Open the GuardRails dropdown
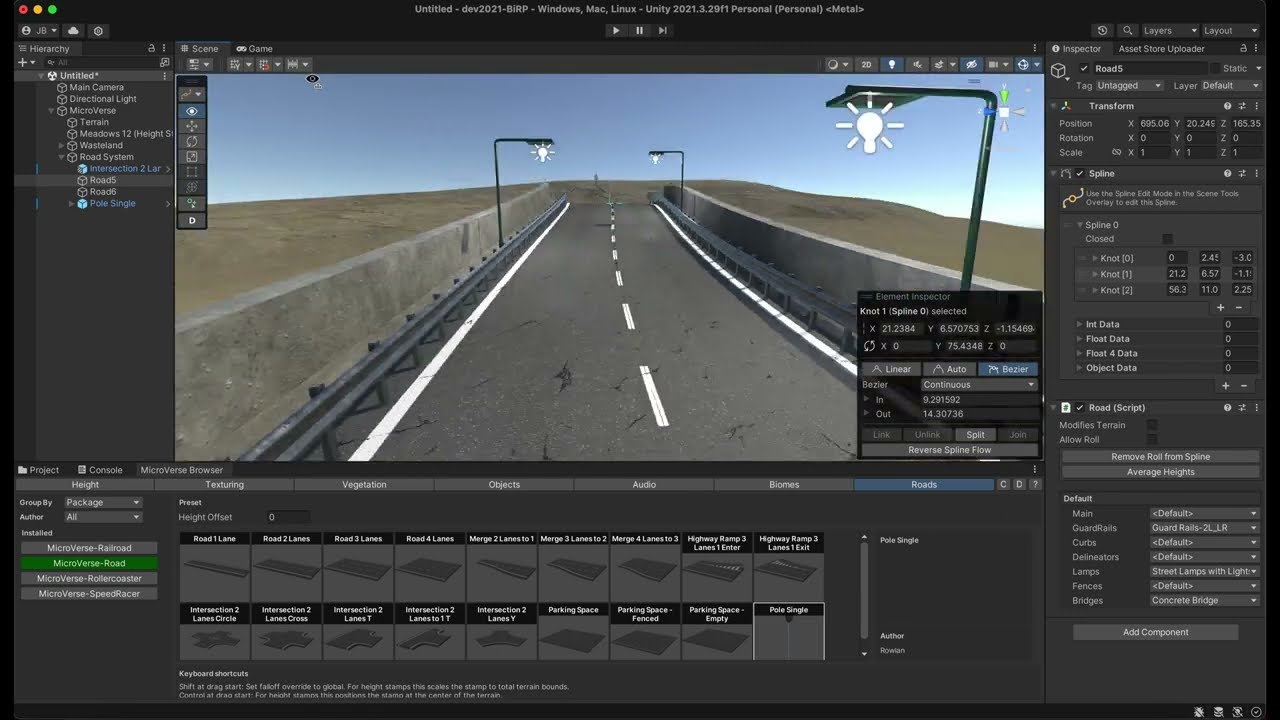The height and width of the screenshot is (720, 1280). (x=1204, y=528)
